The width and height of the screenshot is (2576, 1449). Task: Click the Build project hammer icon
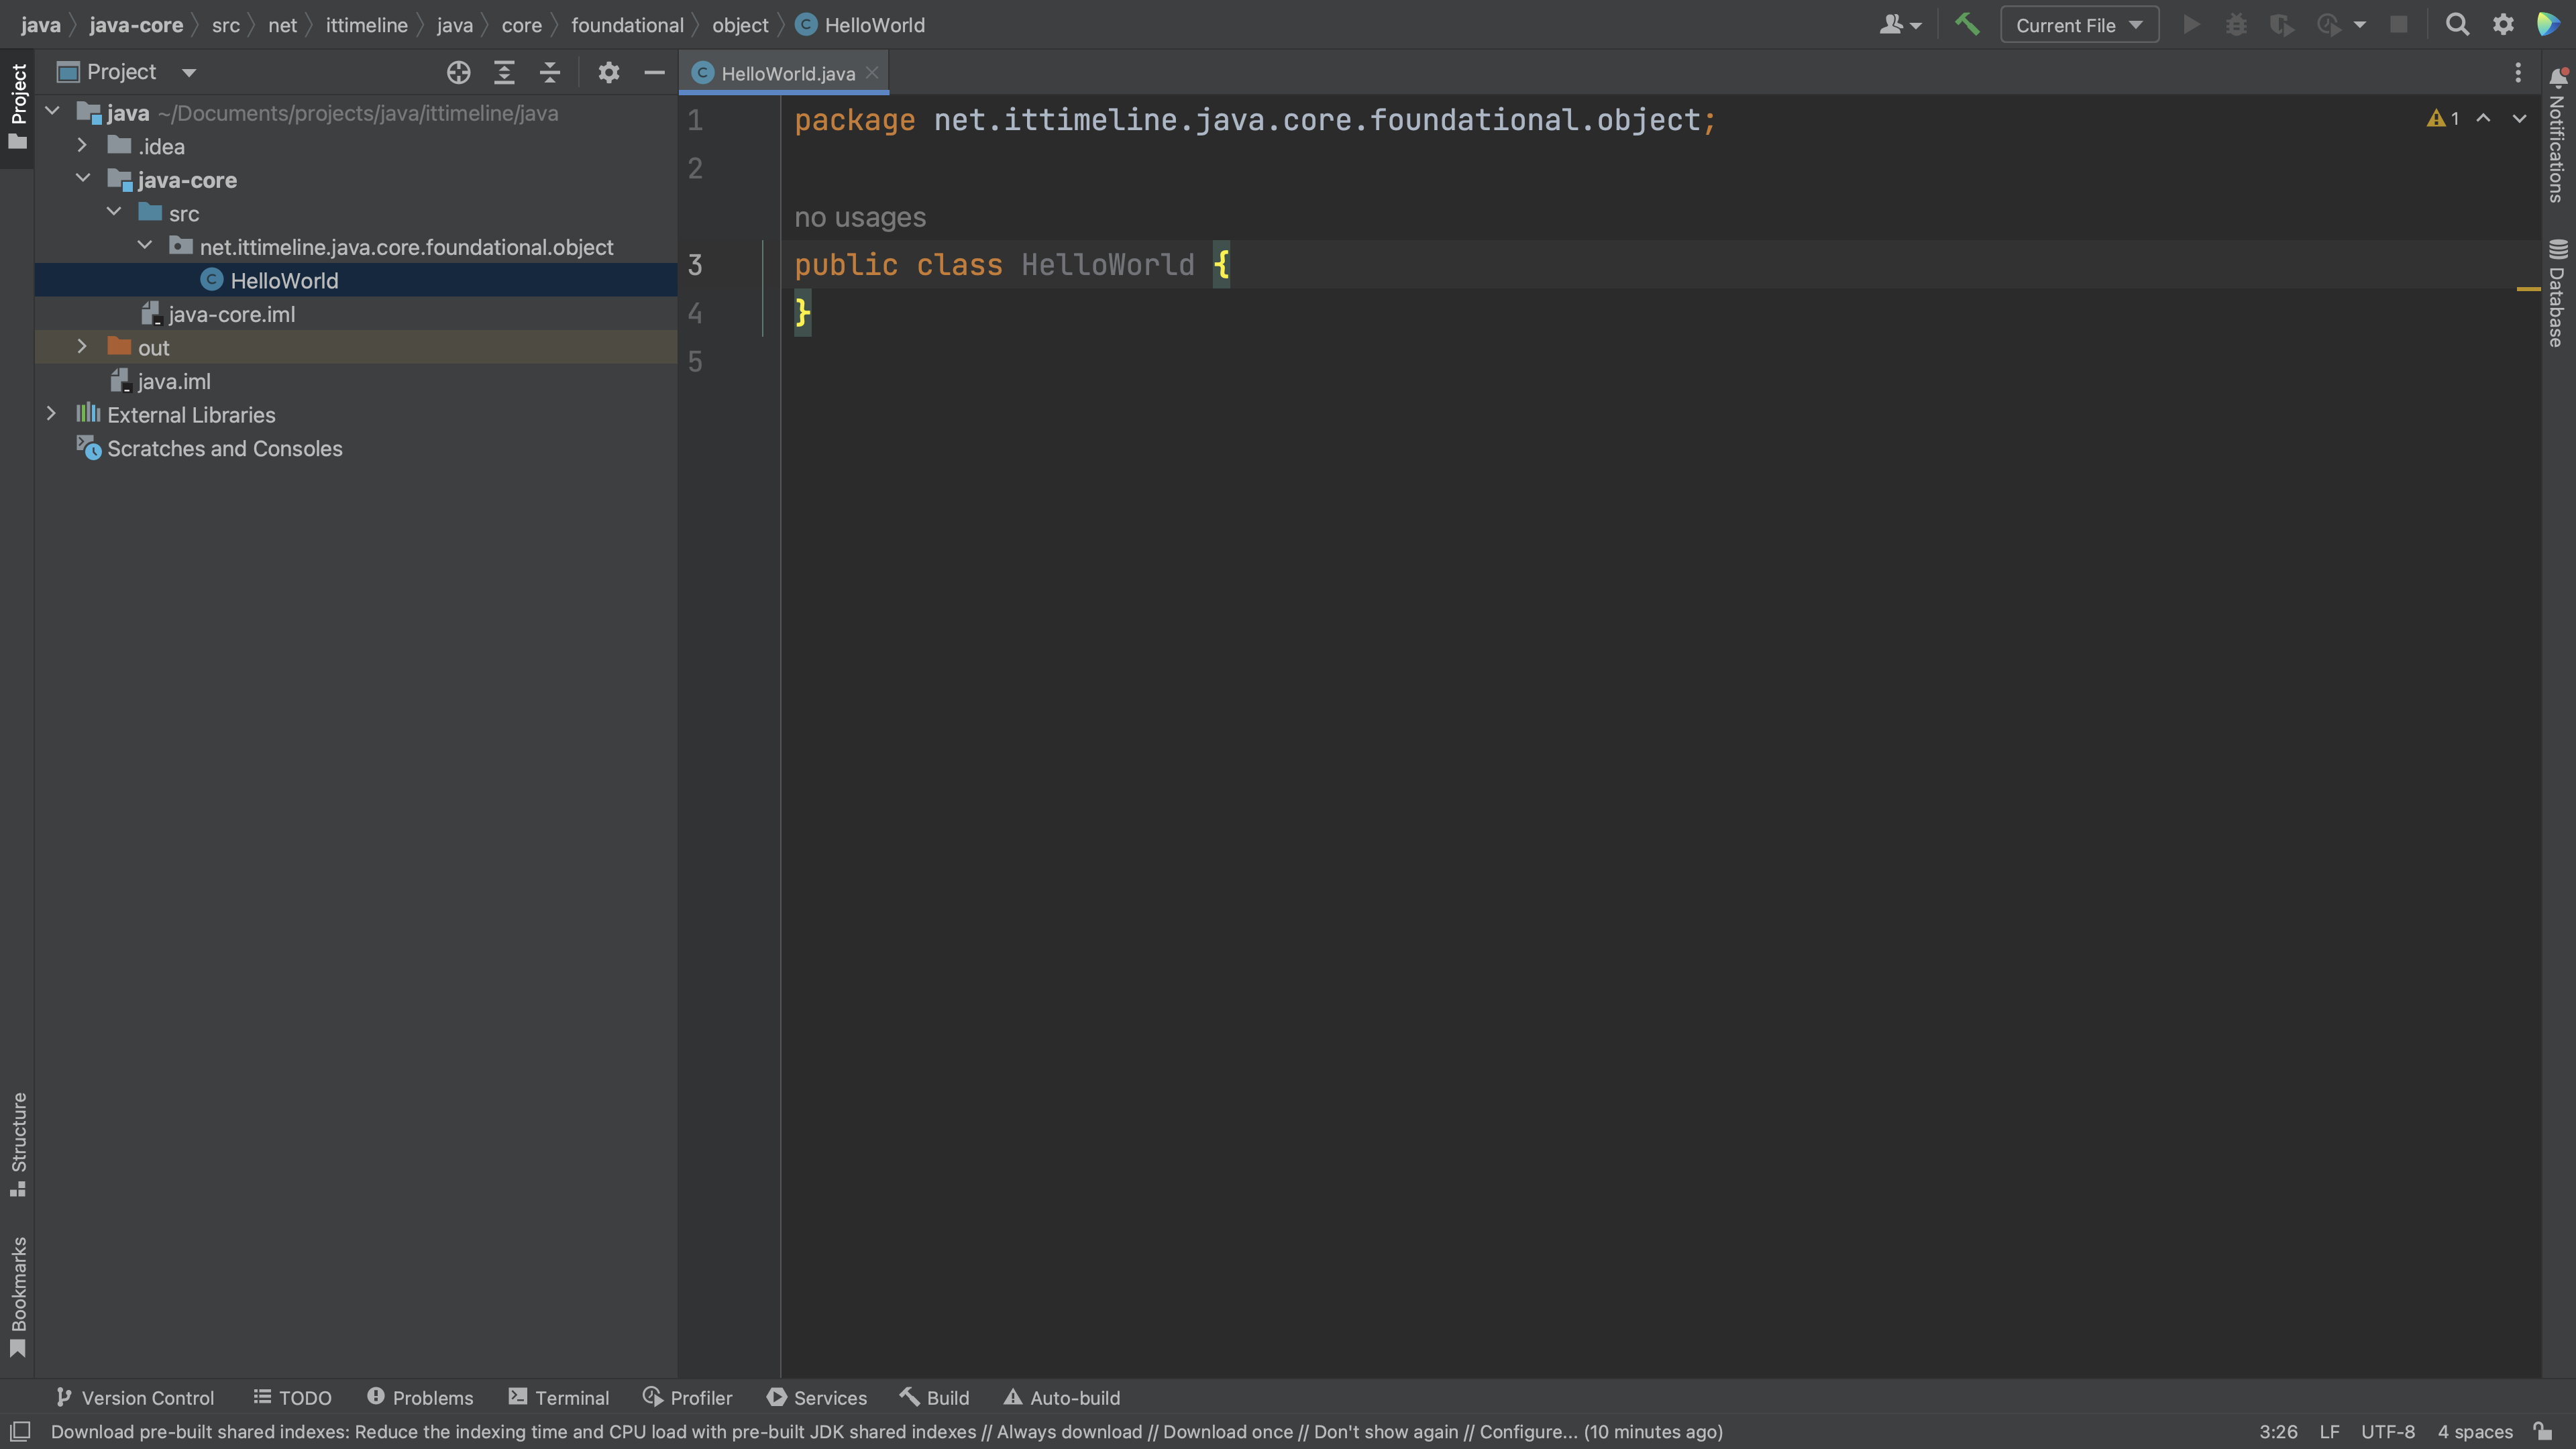(x=1966, y=25)
